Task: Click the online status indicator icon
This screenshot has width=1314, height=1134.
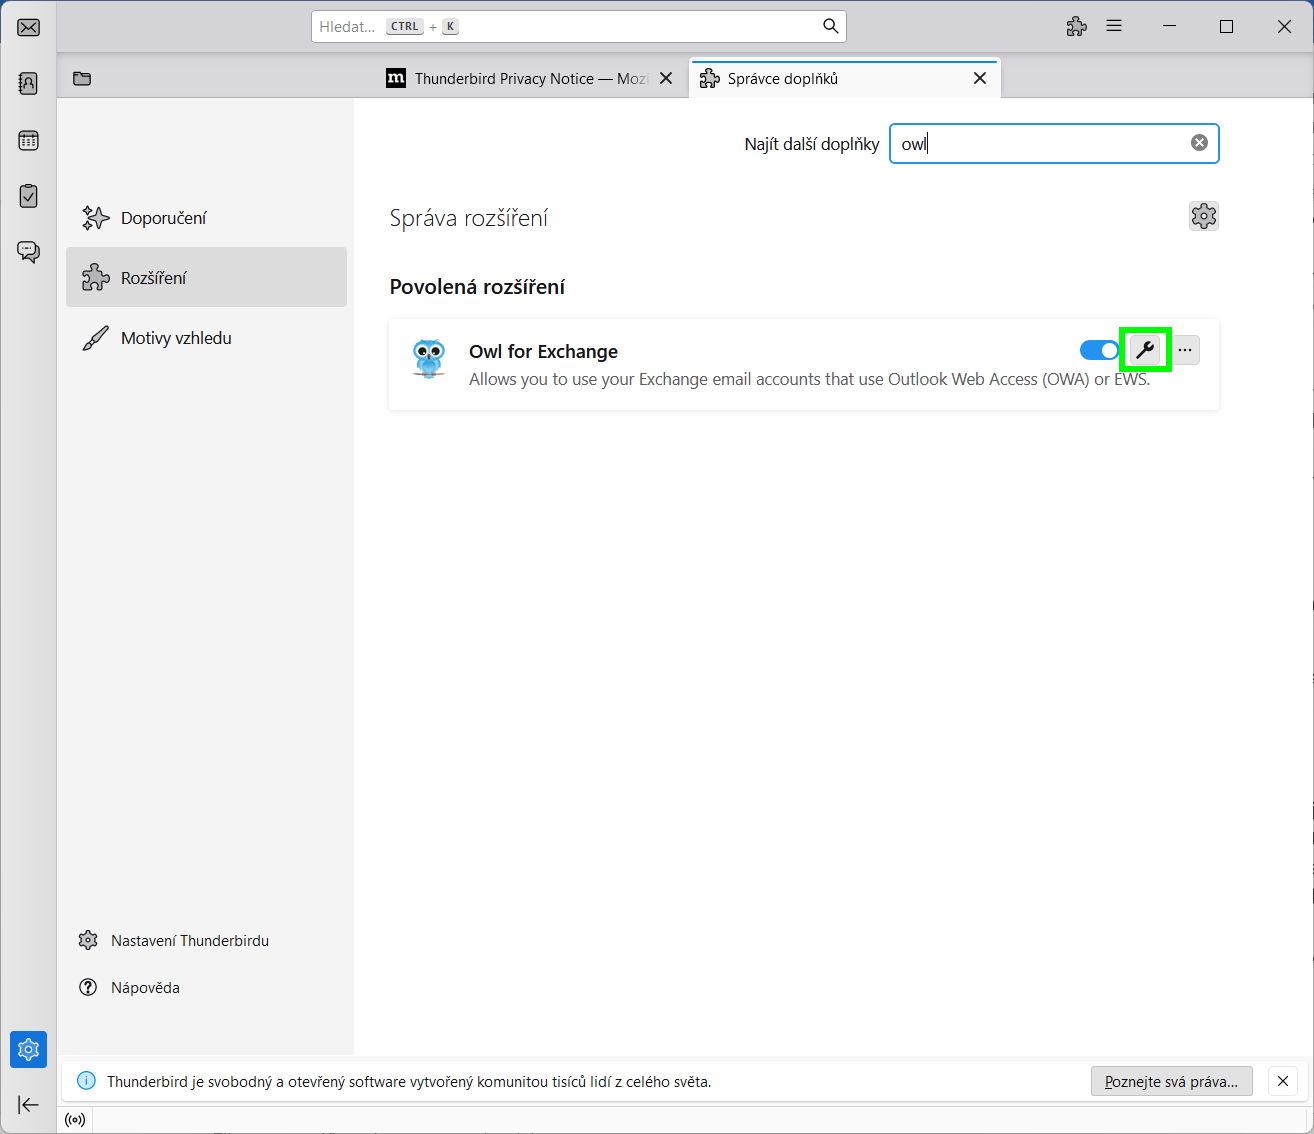Action: click(x=75, y=1120)
